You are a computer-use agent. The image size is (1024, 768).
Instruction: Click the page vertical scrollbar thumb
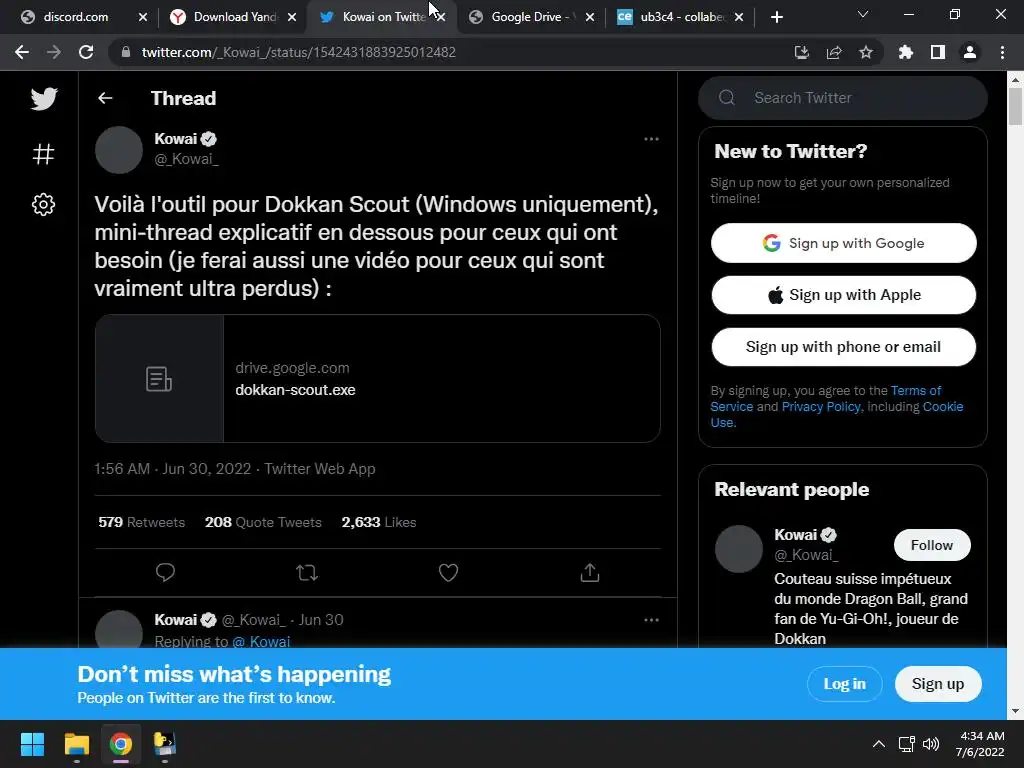pyautogui.click(x=1015, y=105)
